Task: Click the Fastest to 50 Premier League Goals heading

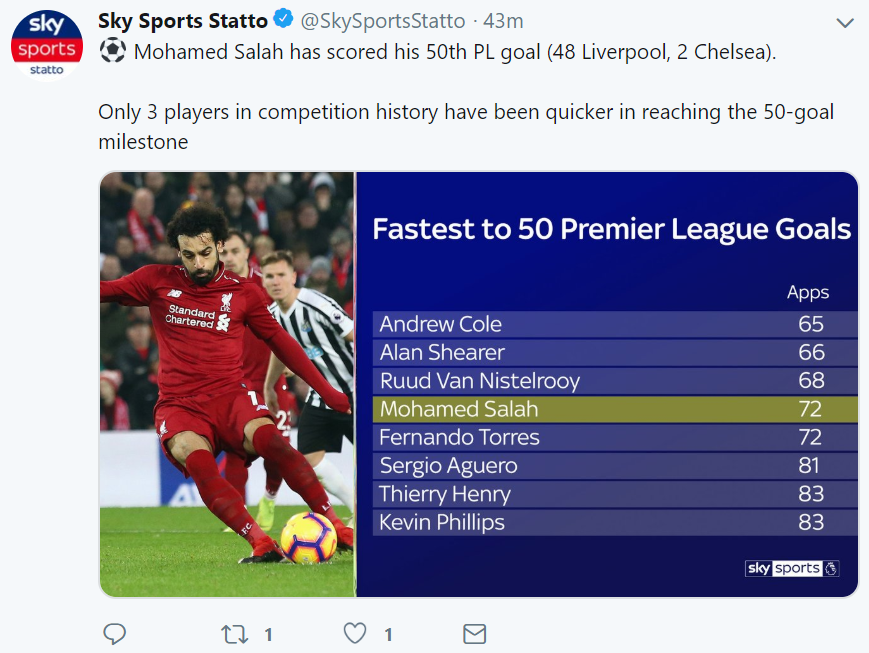Action: pyautogui.click(x=611, y=229)
